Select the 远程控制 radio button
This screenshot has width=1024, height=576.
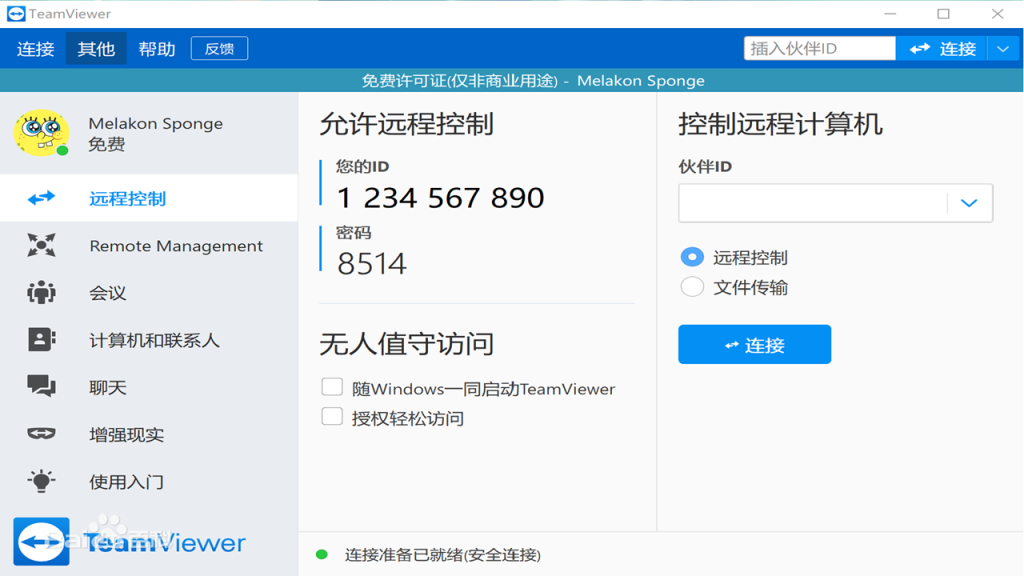coord(692,257)
